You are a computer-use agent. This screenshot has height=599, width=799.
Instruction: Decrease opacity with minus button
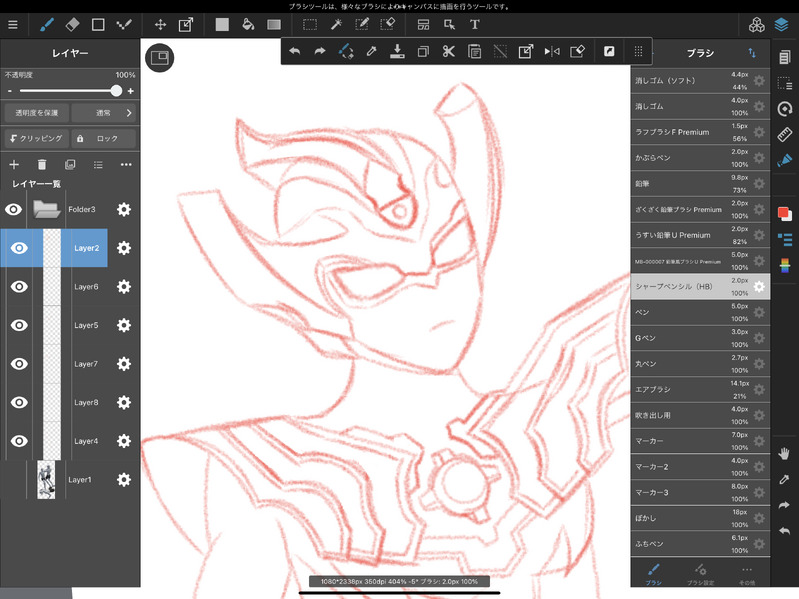click(10, 91)
